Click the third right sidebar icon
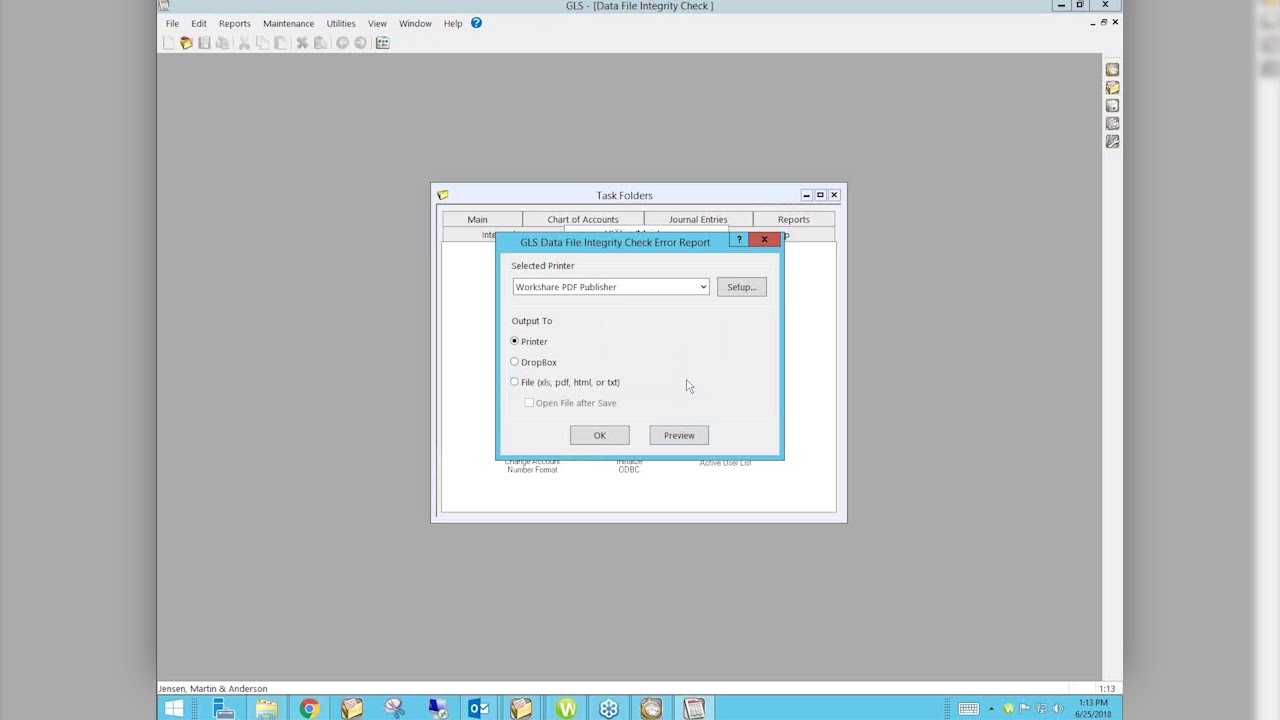Image resolution: width=1280 pixels, height=720 pixels. [1112, 106]
